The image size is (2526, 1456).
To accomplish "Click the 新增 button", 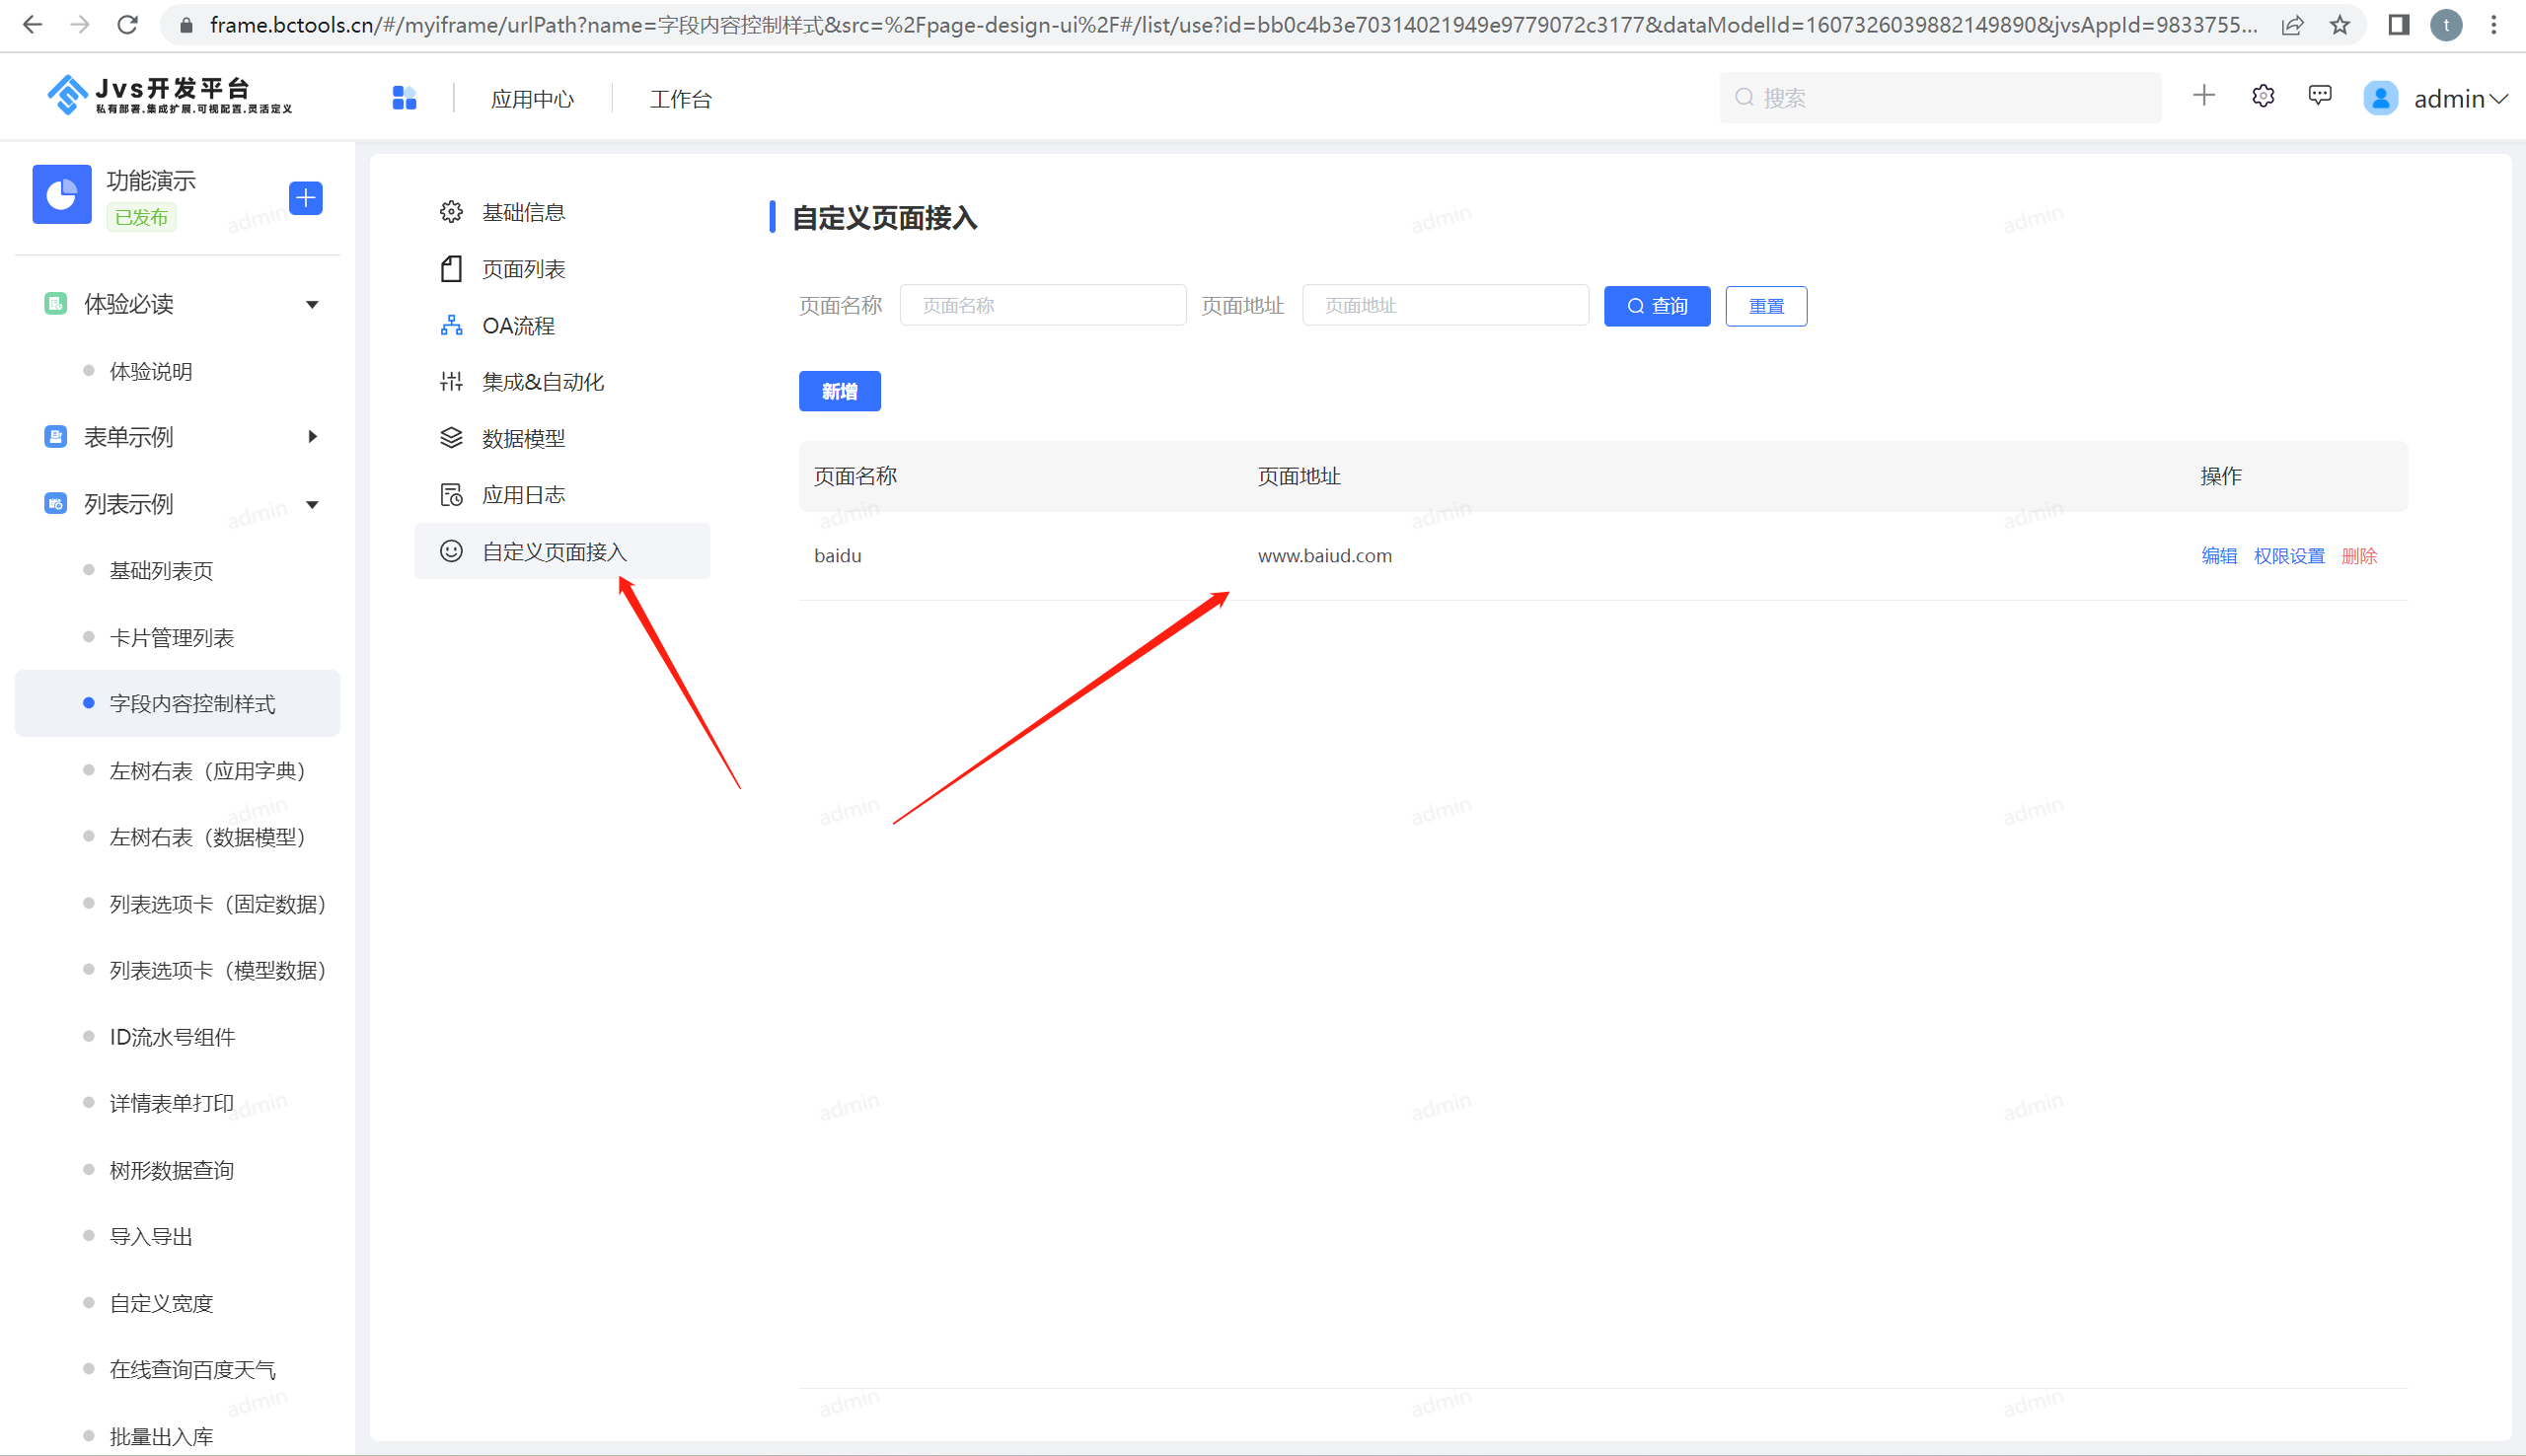I will click(839, 391).
